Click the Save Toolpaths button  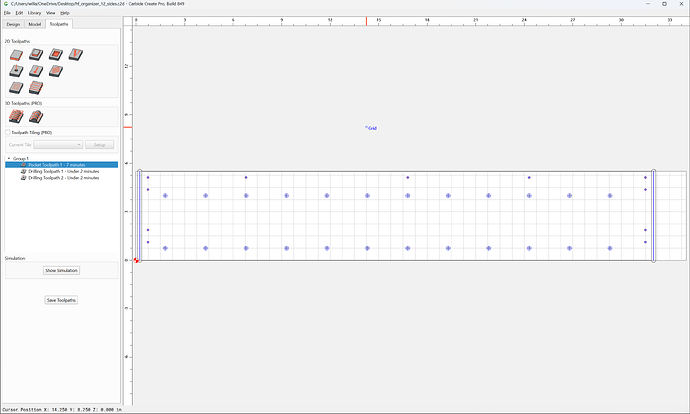pos(61,300)
